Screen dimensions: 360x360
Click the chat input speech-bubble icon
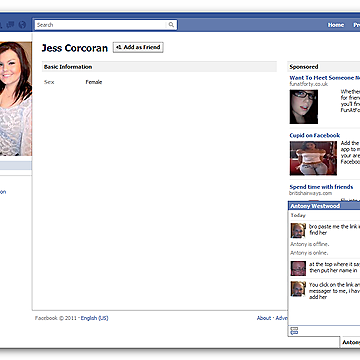click(x=294, y=331)
